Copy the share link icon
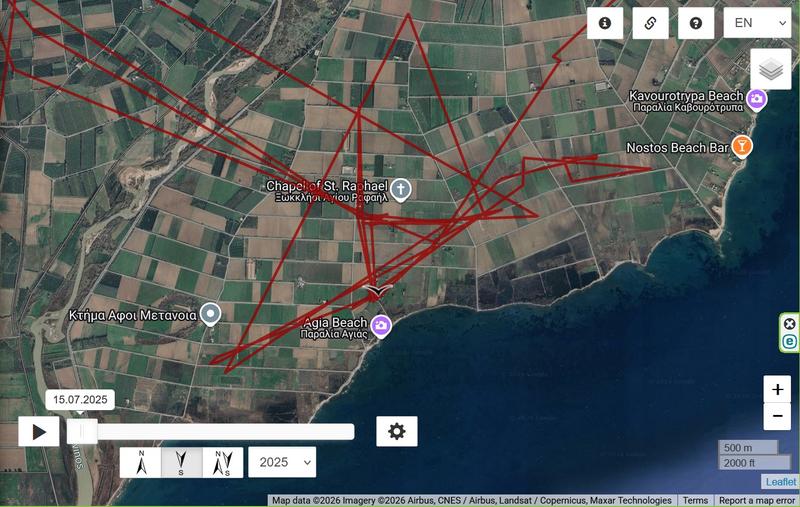This screenshot has height=507, width=800. pyautogui.click(x=650, y=23)
